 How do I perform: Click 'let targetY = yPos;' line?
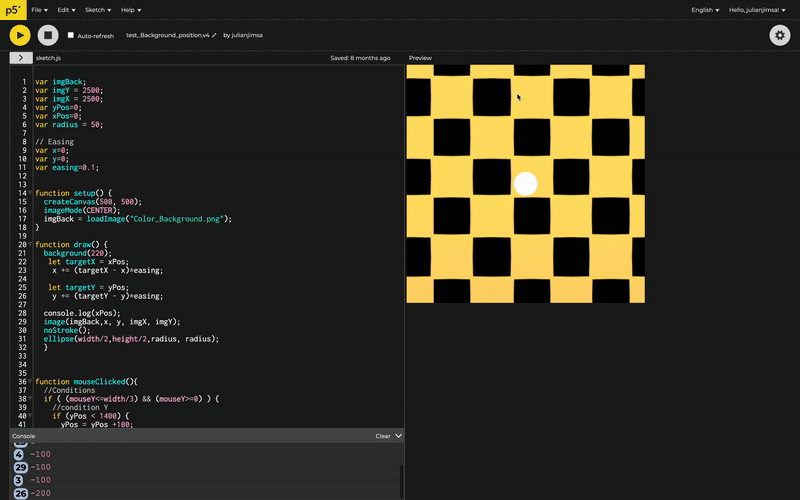[88, 287]
